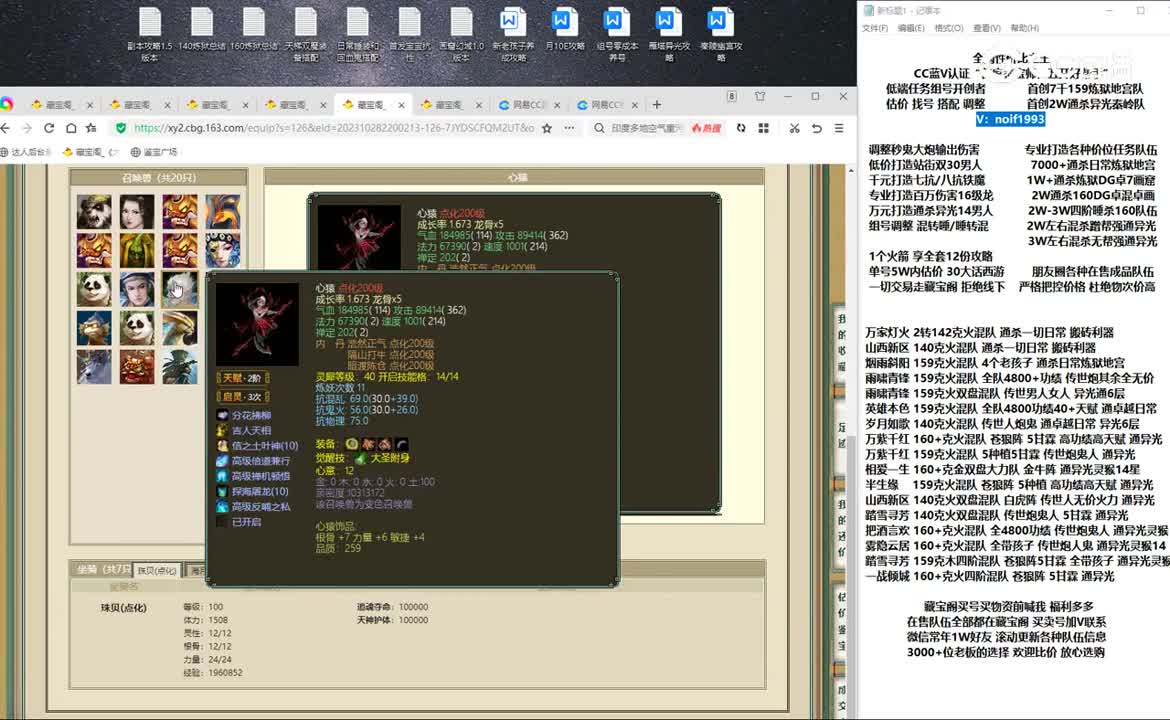Open the browser hamburger main menu
This screenshot has width=1170, height=720.
(x=839, y=128)
